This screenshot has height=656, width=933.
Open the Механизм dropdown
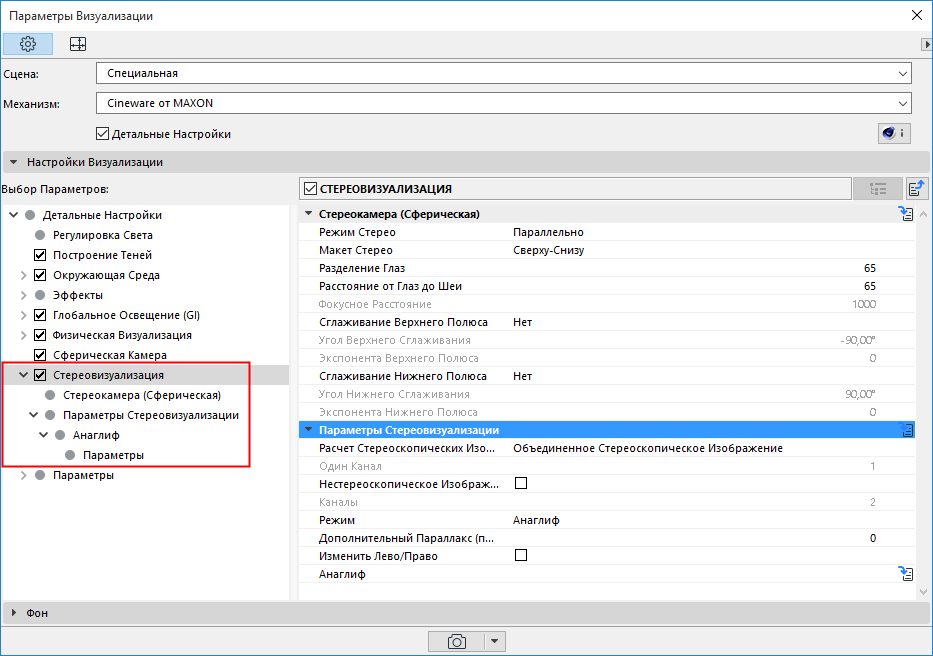[x=503, y=103]
